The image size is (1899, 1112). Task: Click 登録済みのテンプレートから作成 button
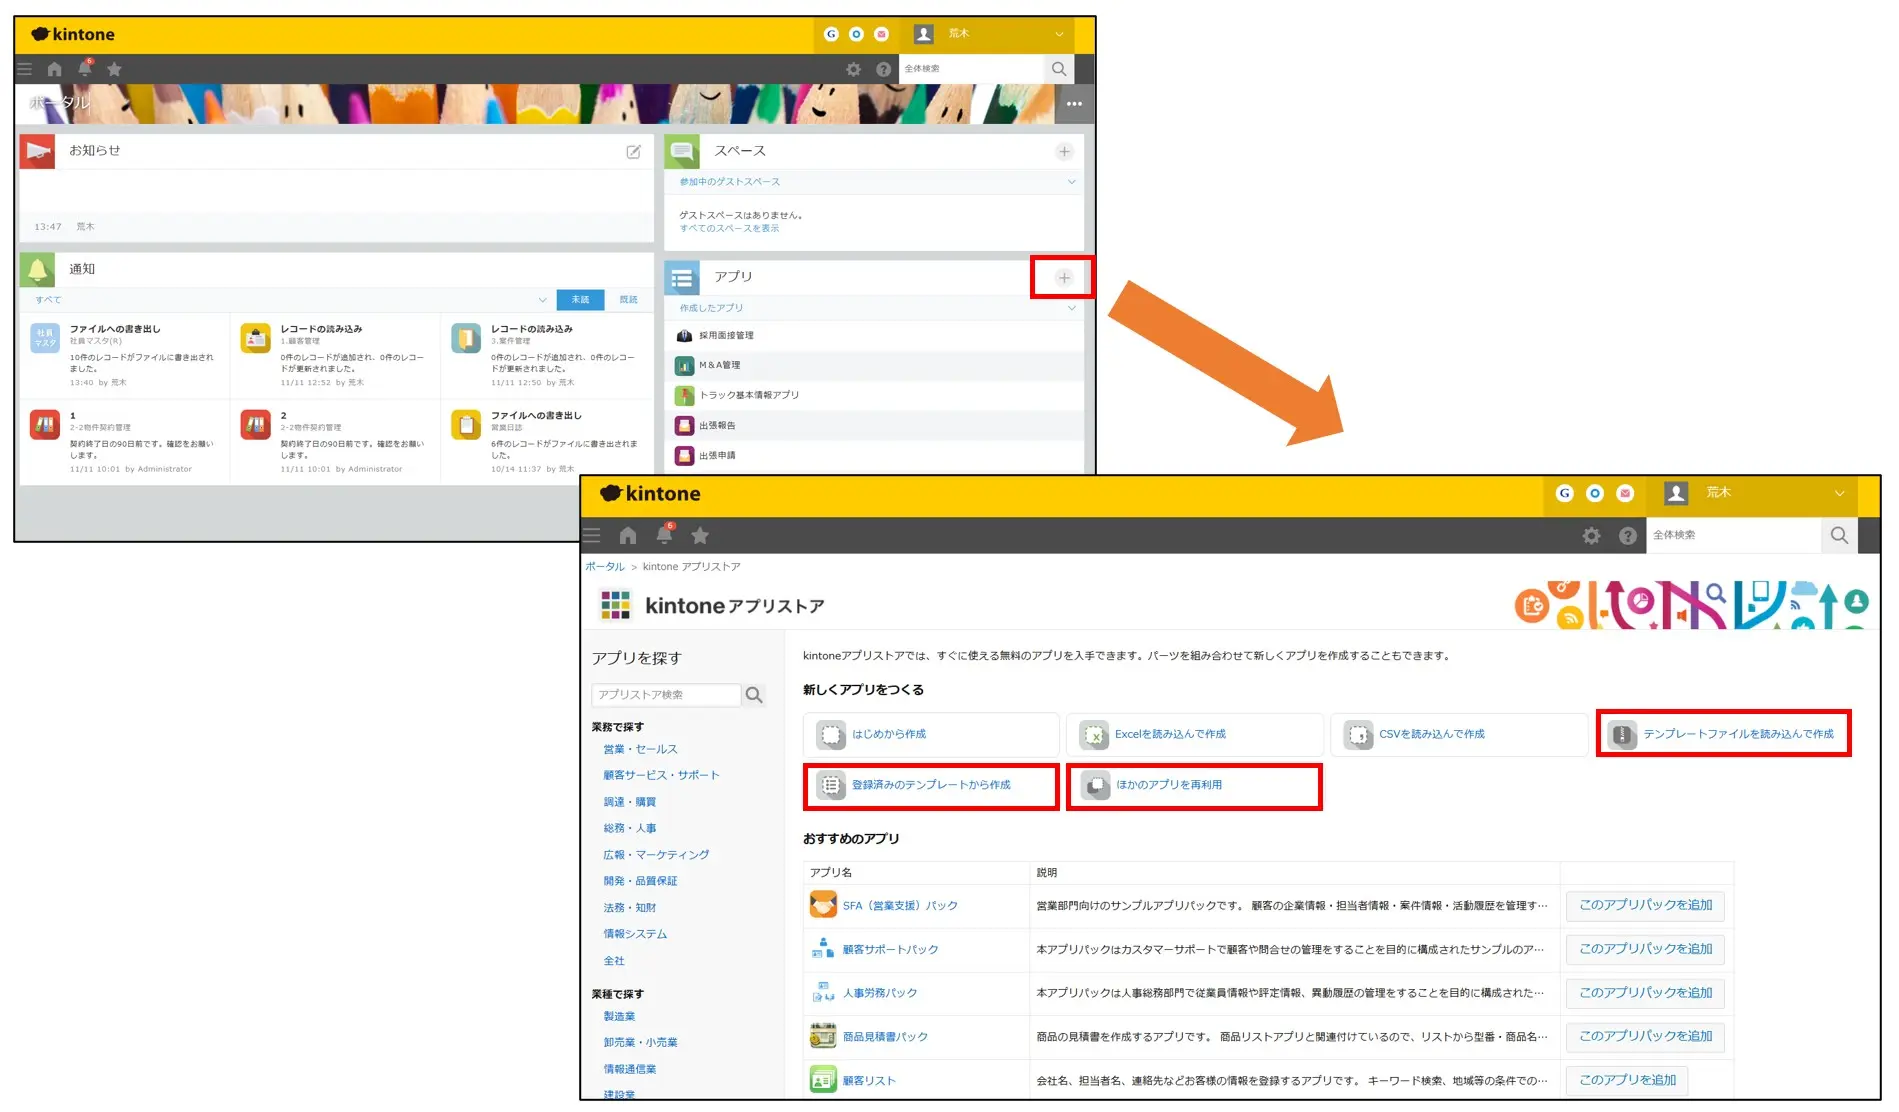pyautogui.click(x=930, y=786)
